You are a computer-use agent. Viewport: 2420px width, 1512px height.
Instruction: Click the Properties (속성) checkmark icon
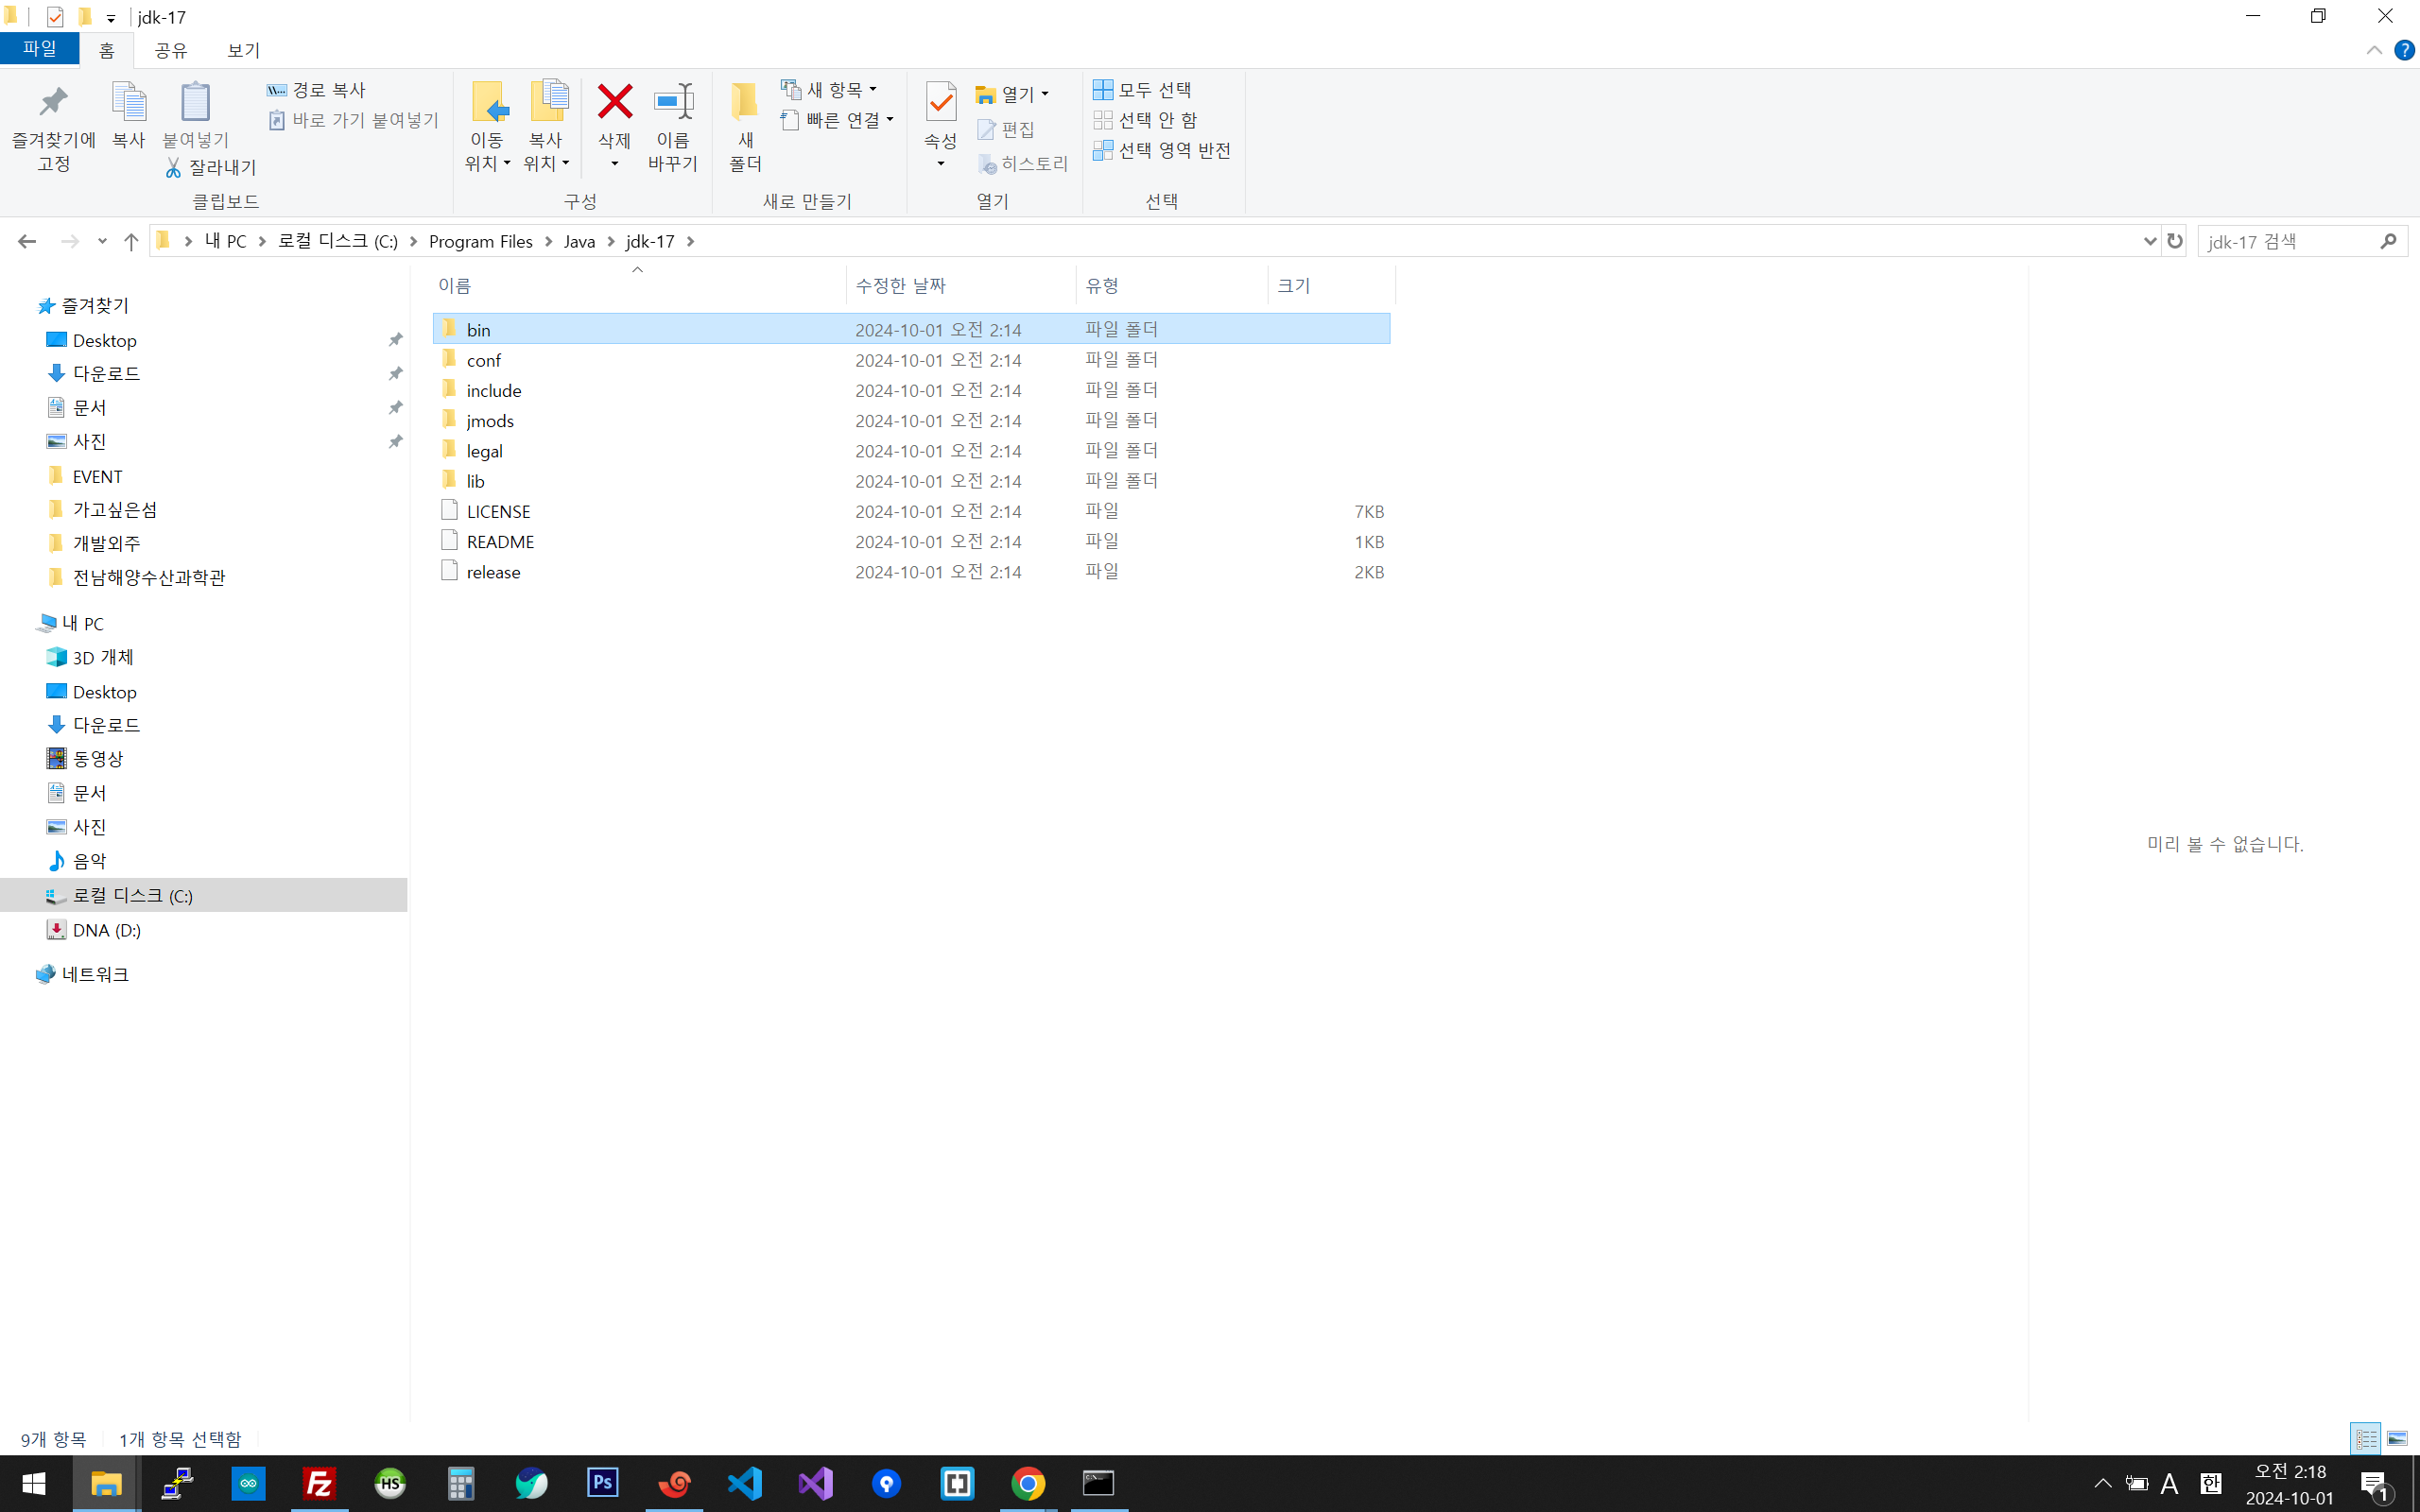click(940, 103)
